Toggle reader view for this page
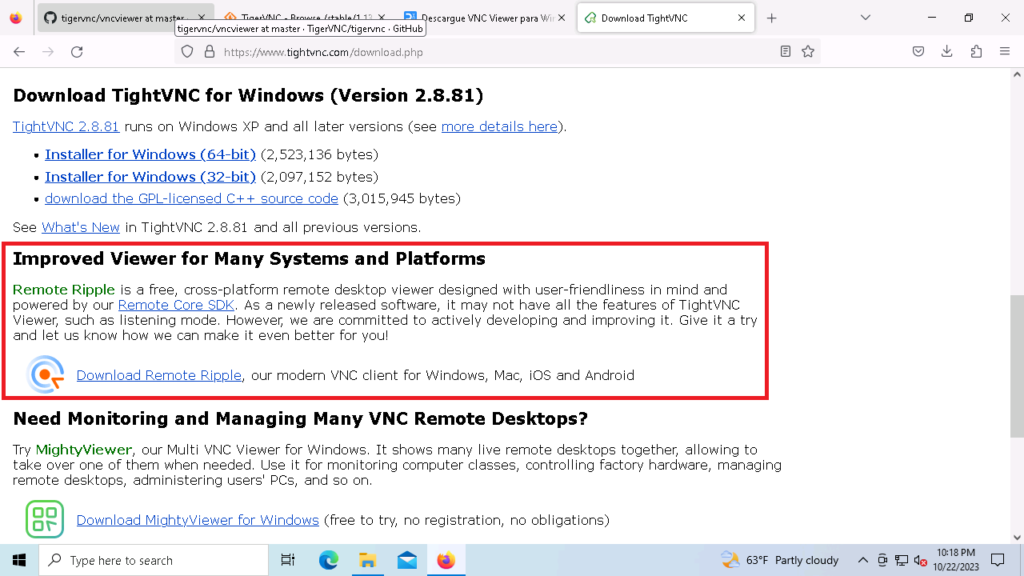 point(785,52)
